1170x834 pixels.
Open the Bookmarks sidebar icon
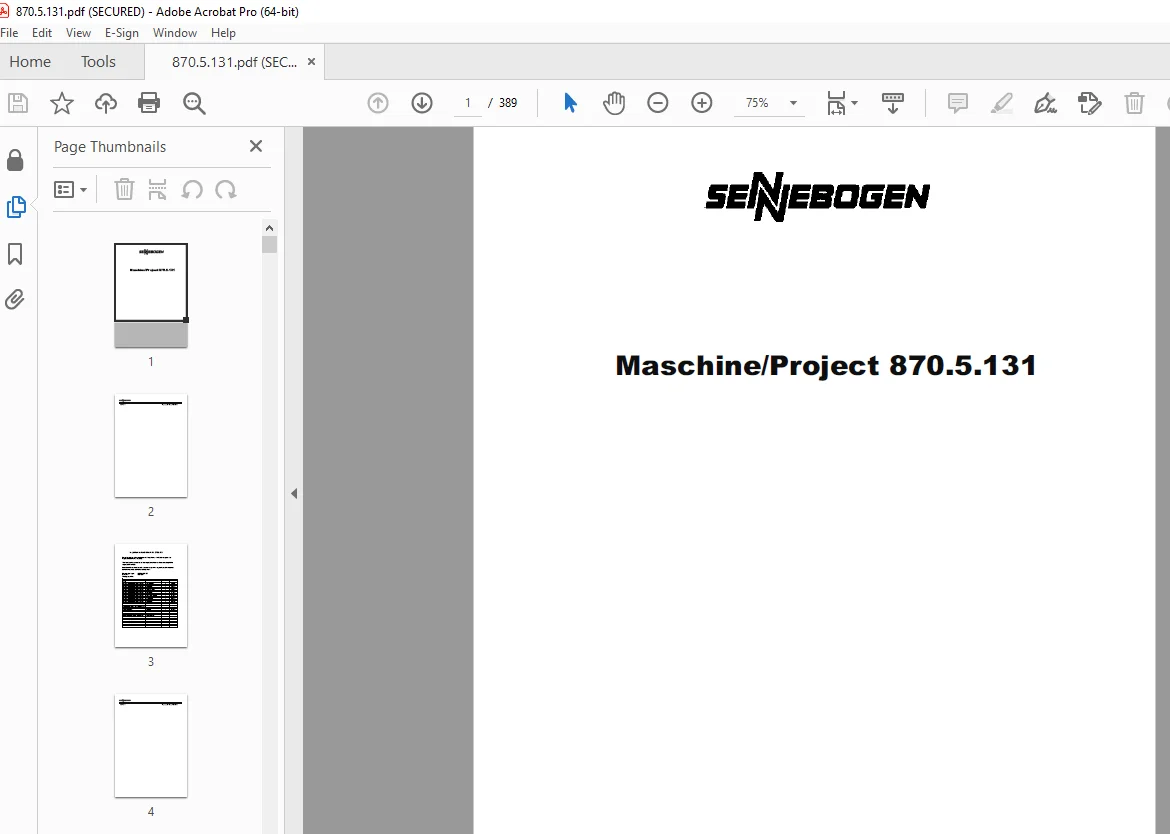[15, 254]
